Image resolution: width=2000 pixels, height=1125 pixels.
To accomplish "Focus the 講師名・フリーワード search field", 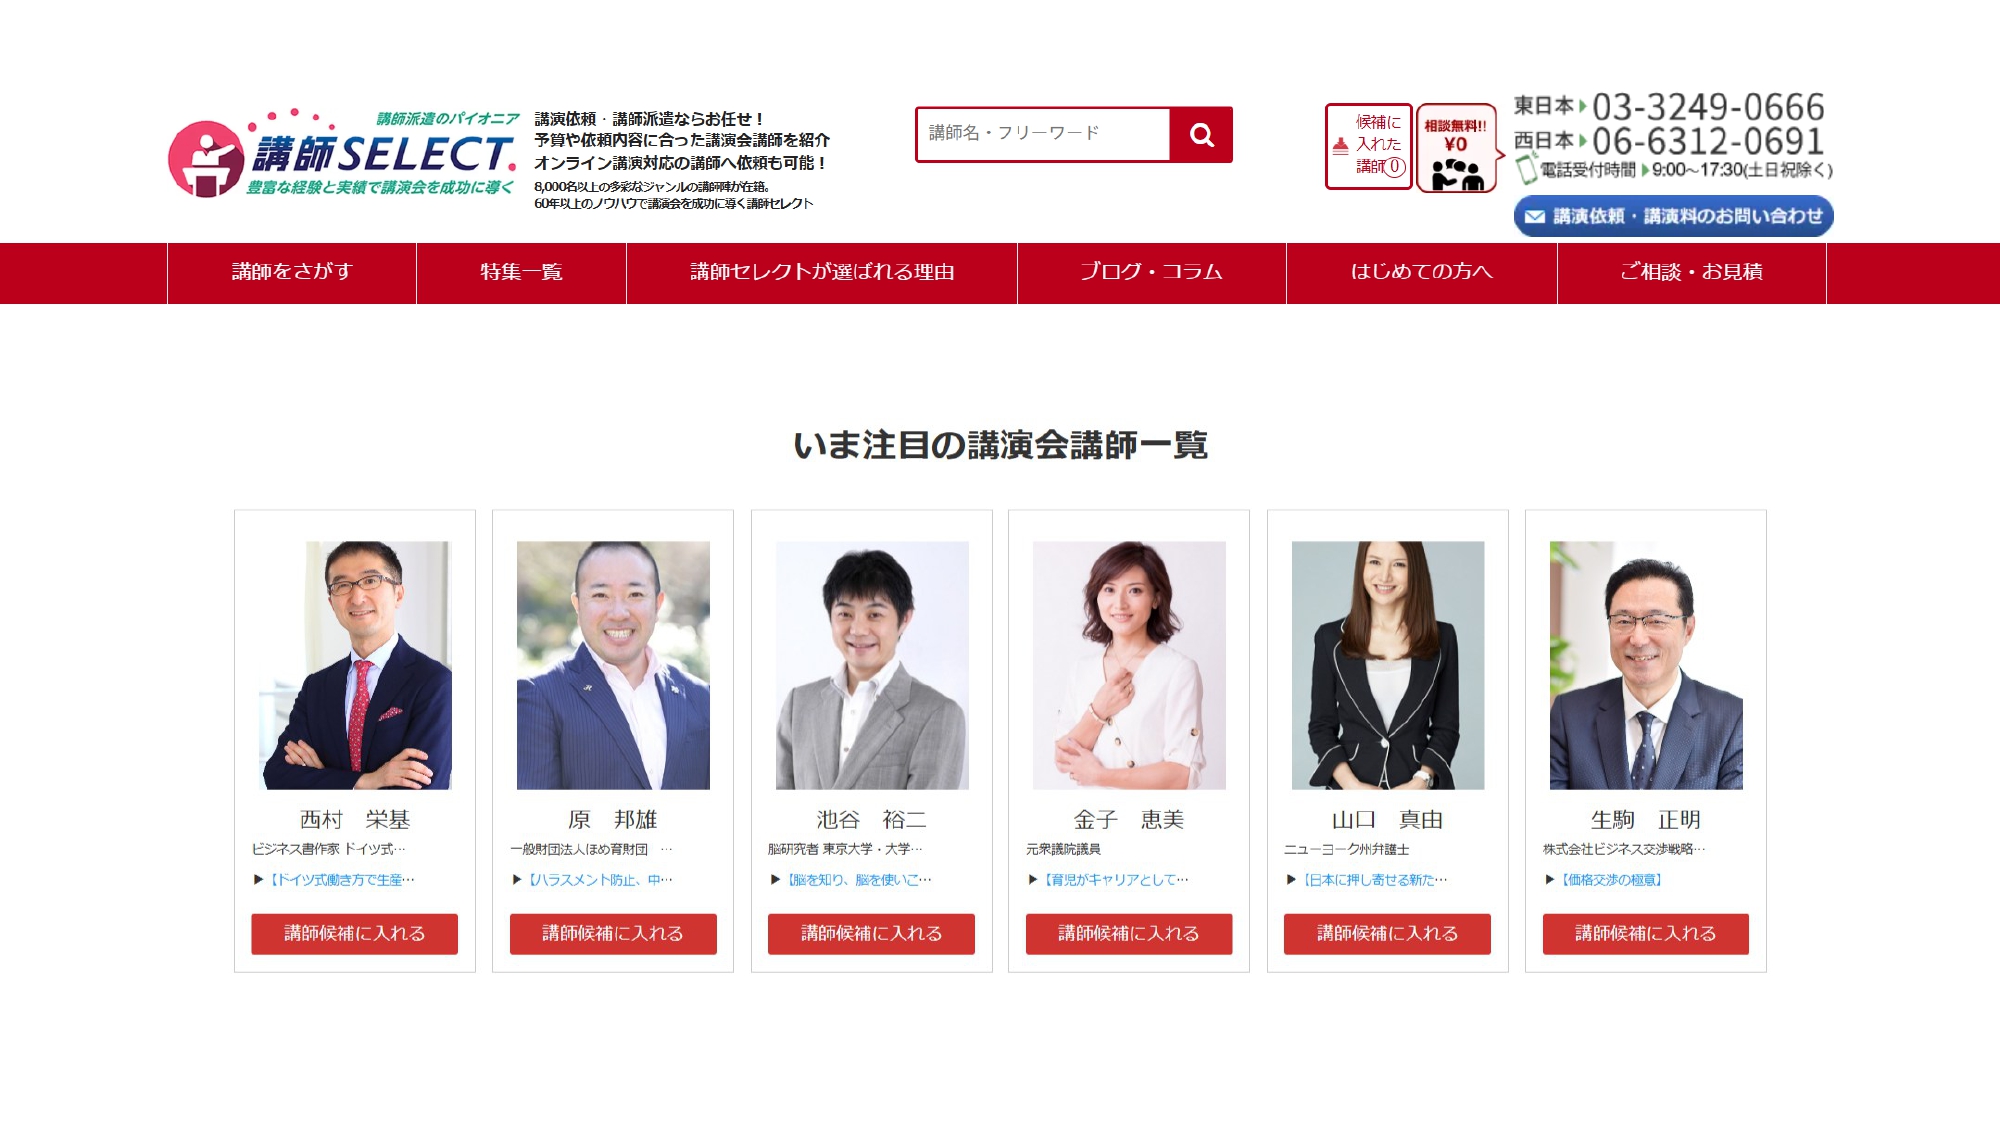I will (1043, 135).
